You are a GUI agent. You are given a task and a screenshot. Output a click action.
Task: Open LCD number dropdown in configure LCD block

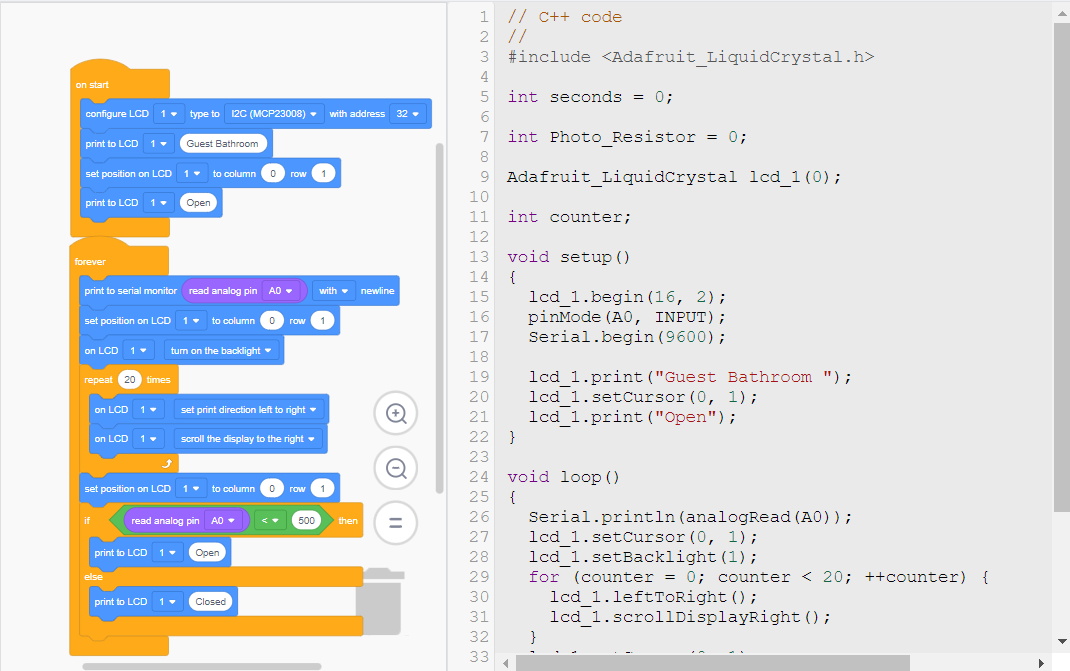click(x=169, y=114)
